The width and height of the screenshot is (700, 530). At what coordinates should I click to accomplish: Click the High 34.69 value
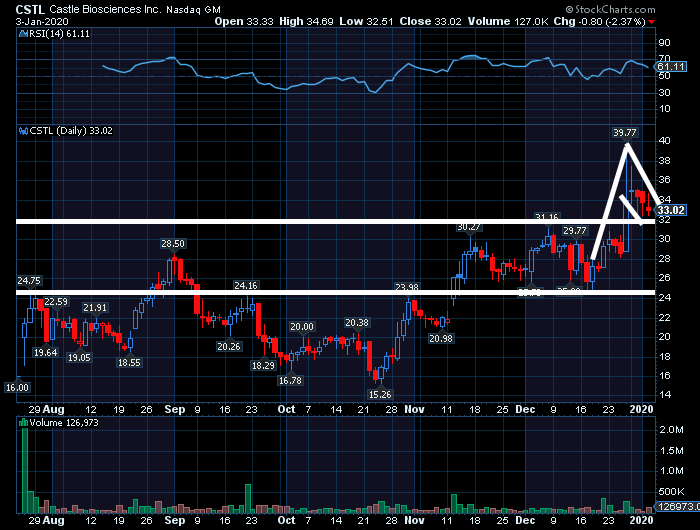pos(306,21)
